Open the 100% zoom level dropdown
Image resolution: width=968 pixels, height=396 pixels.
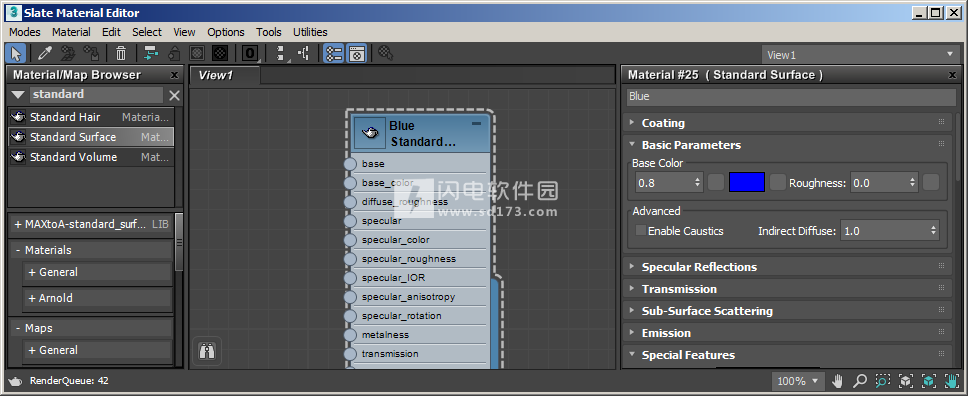click(799, 381)
